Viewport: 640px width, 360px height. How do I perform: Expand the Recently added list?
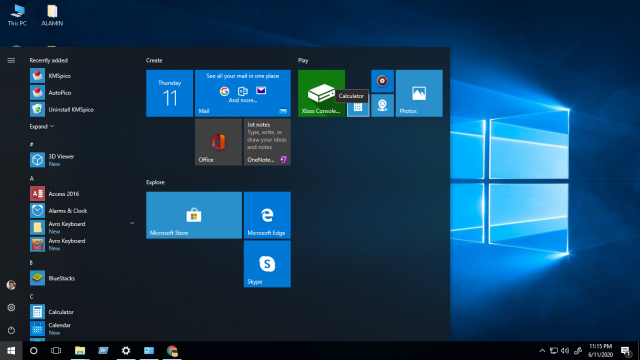click(x=42, y=127)
